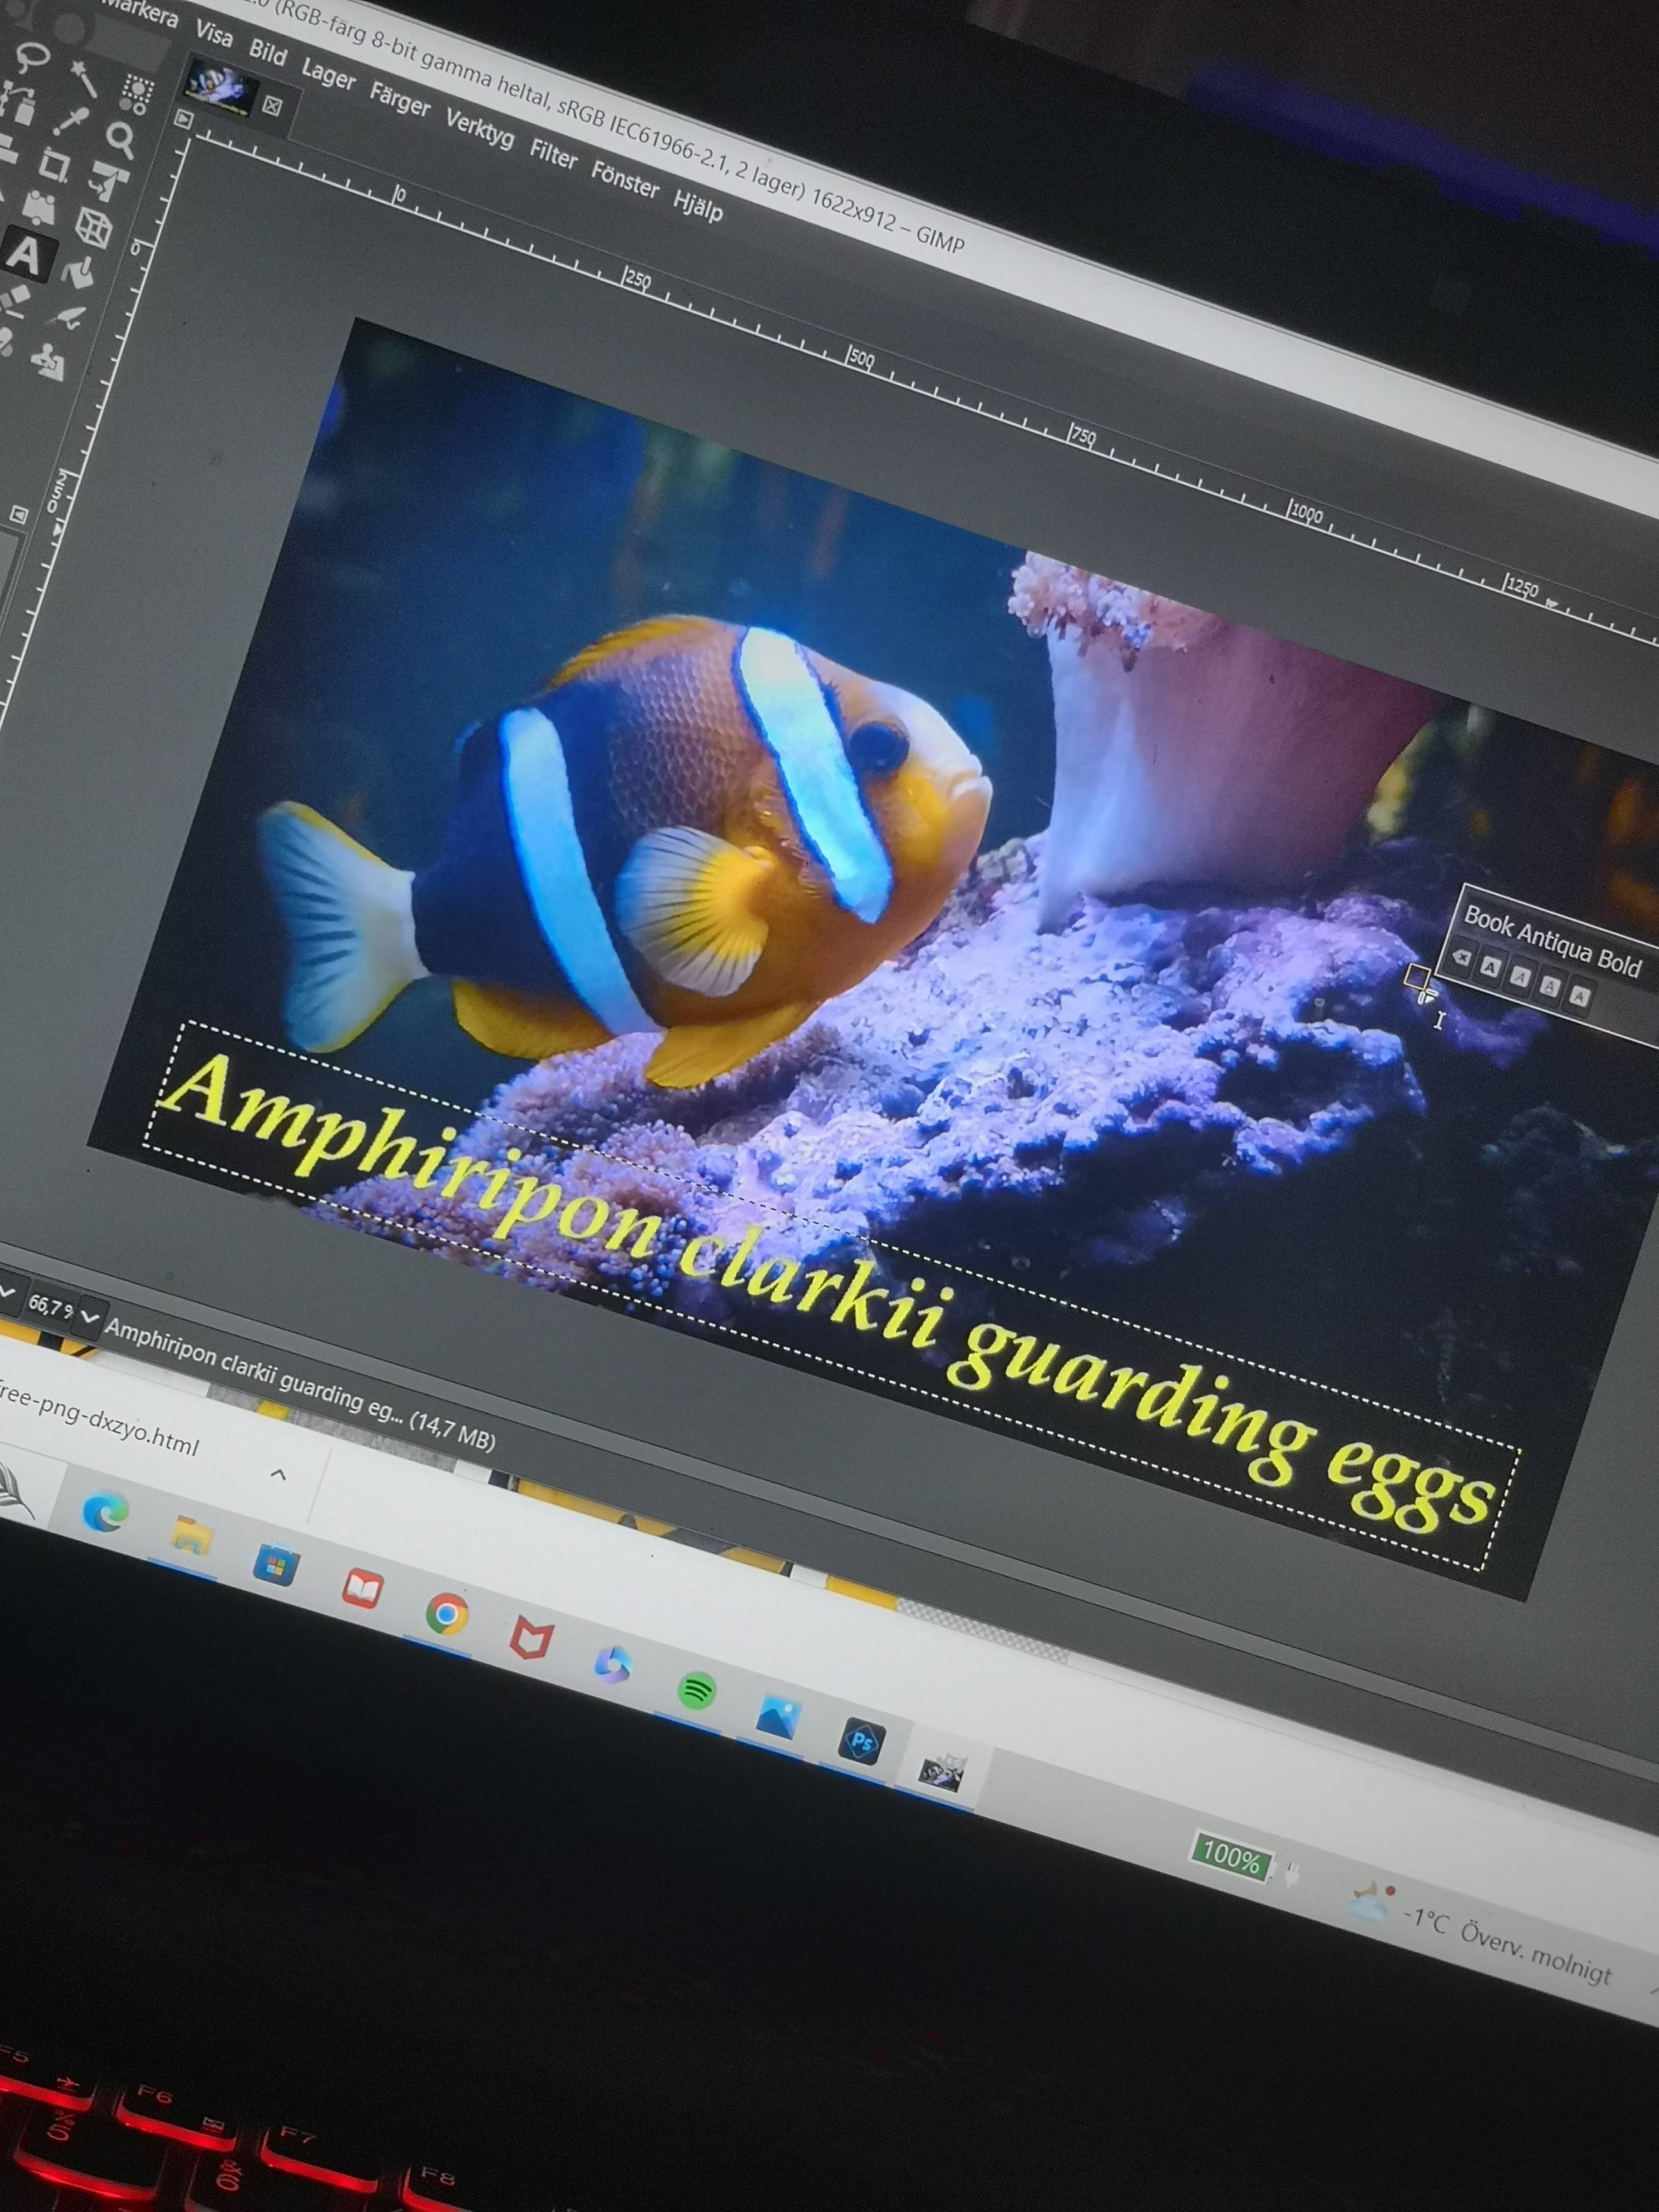Select the Free Select lasso tool
1659x2212 pixels.
click(x=33, y=56)
